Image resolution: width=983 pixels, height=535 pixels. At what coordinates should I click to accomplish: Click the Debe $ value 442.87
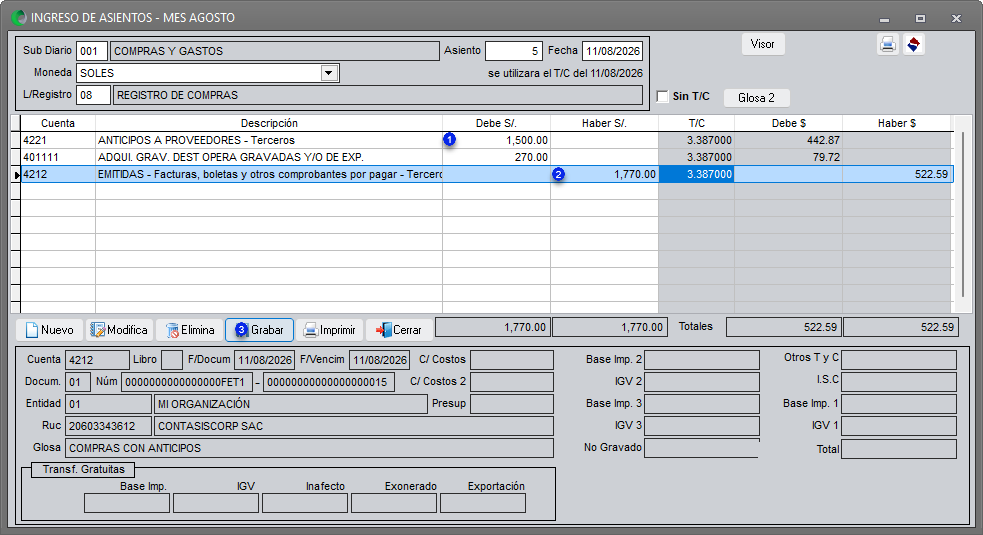point(823,140)
